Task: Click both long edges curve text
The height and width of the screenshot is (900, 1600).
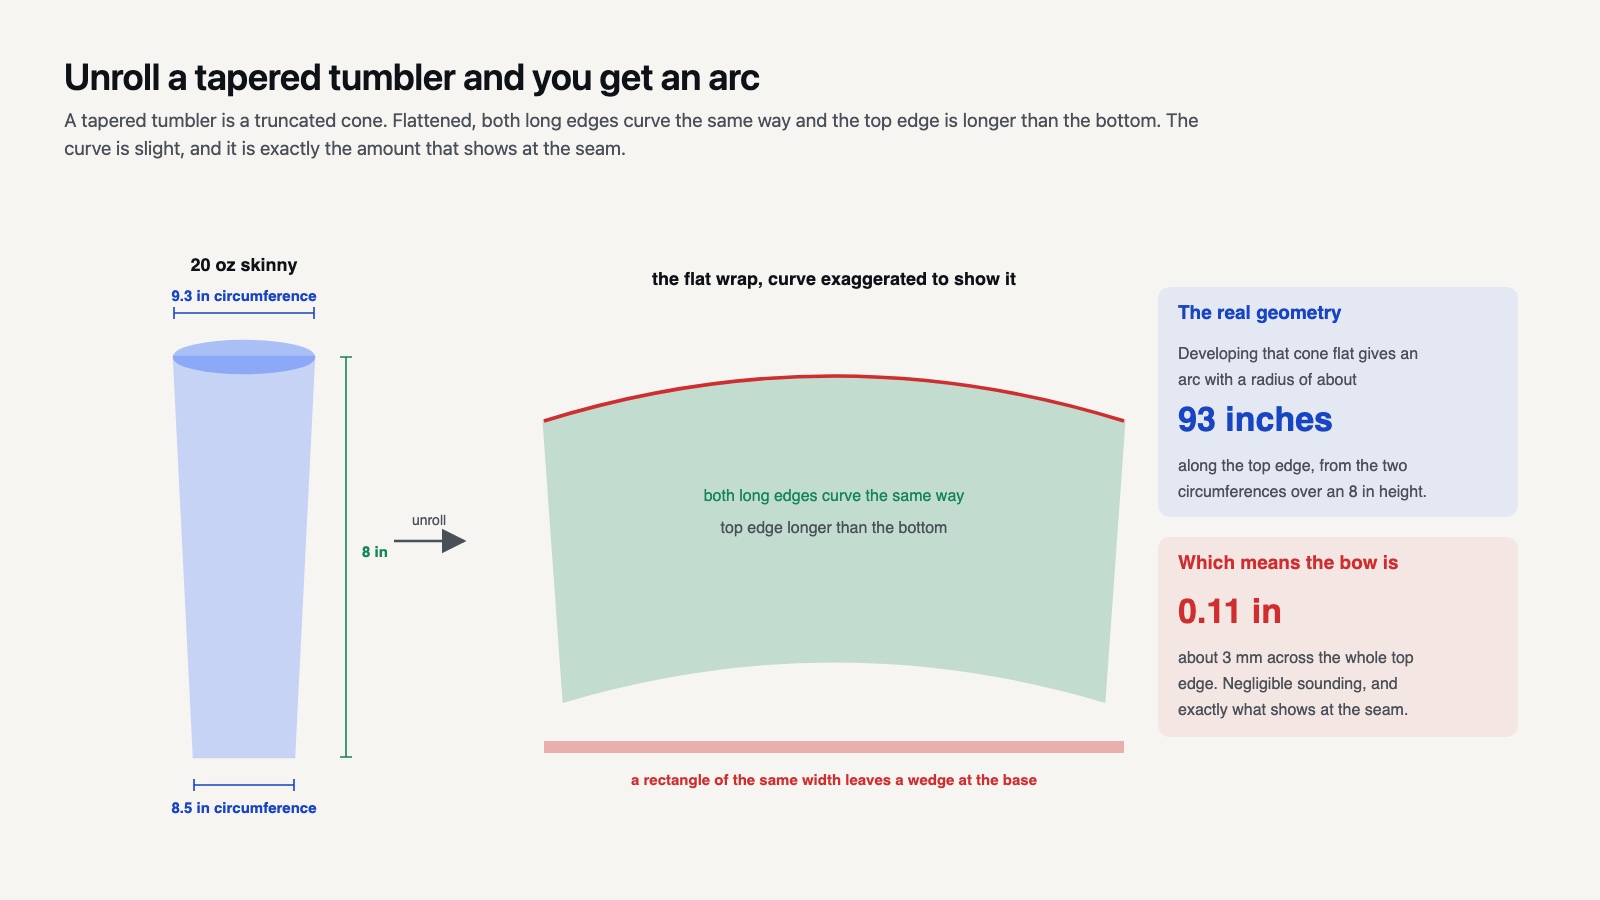Action: (x=834, y=496)
